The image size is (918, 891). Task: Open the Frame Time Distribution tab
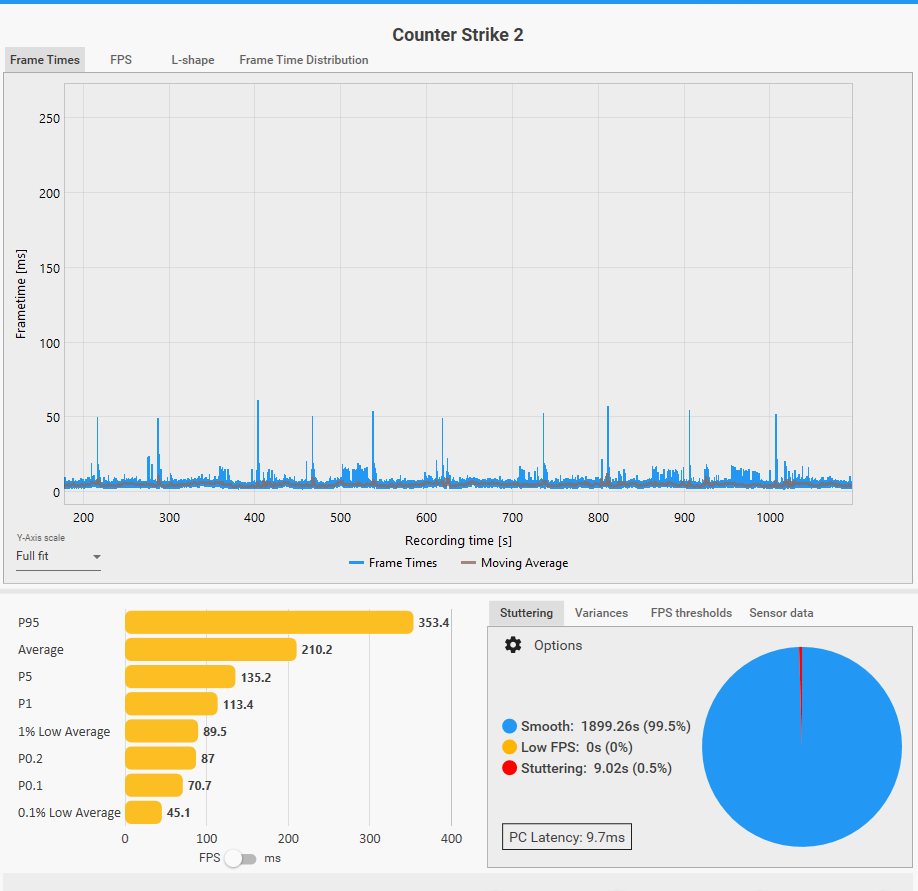303,60
